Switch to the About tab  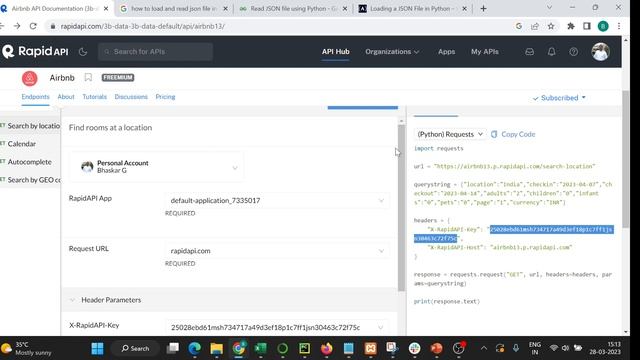click(x=66, y=97)
